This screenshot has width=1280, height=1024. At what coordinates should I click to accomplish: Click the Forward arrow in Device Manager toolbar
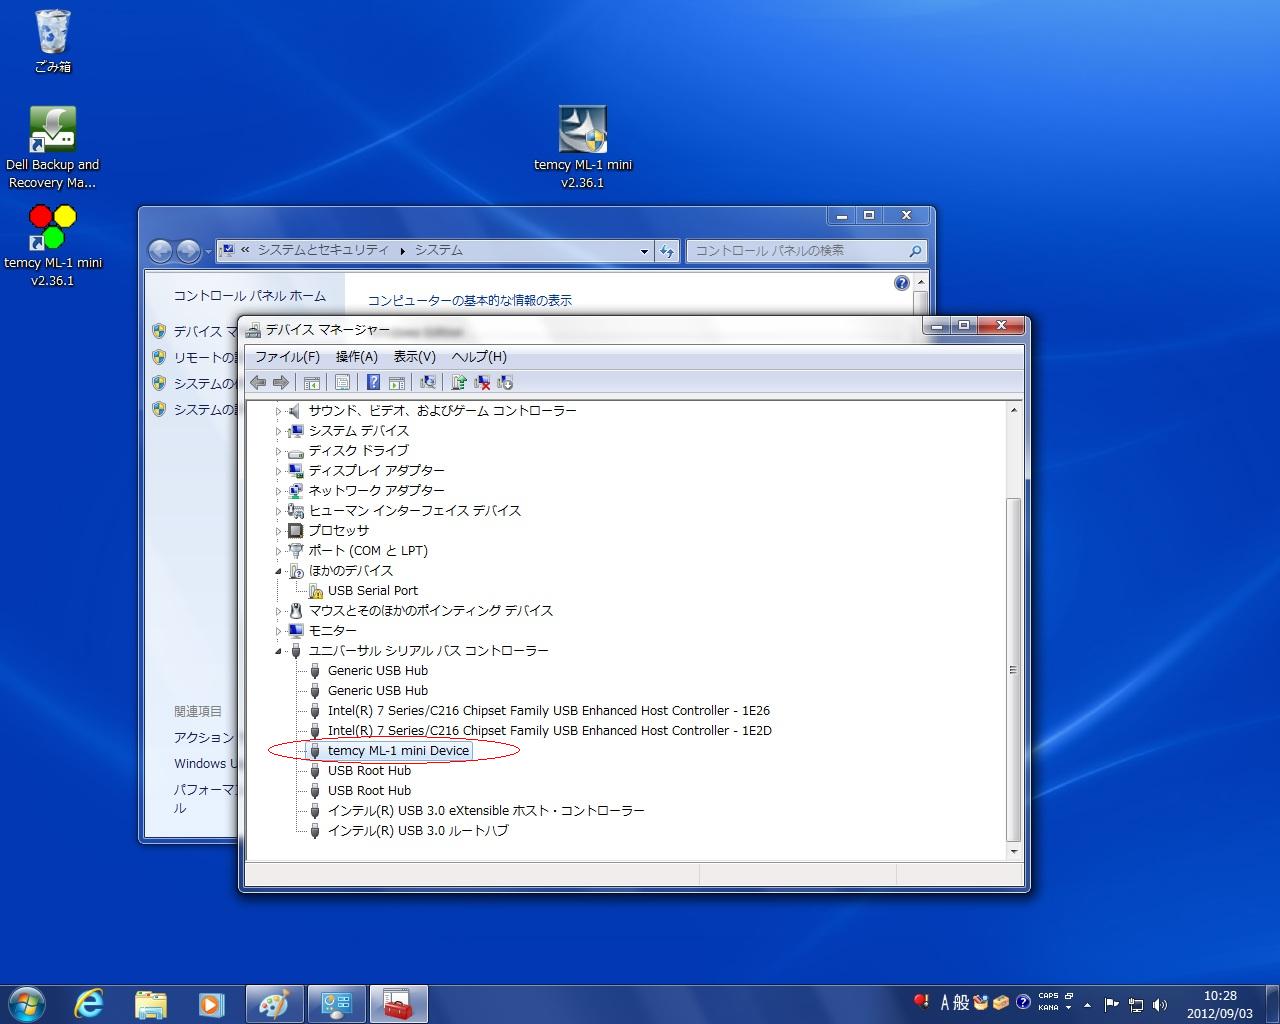281,382
